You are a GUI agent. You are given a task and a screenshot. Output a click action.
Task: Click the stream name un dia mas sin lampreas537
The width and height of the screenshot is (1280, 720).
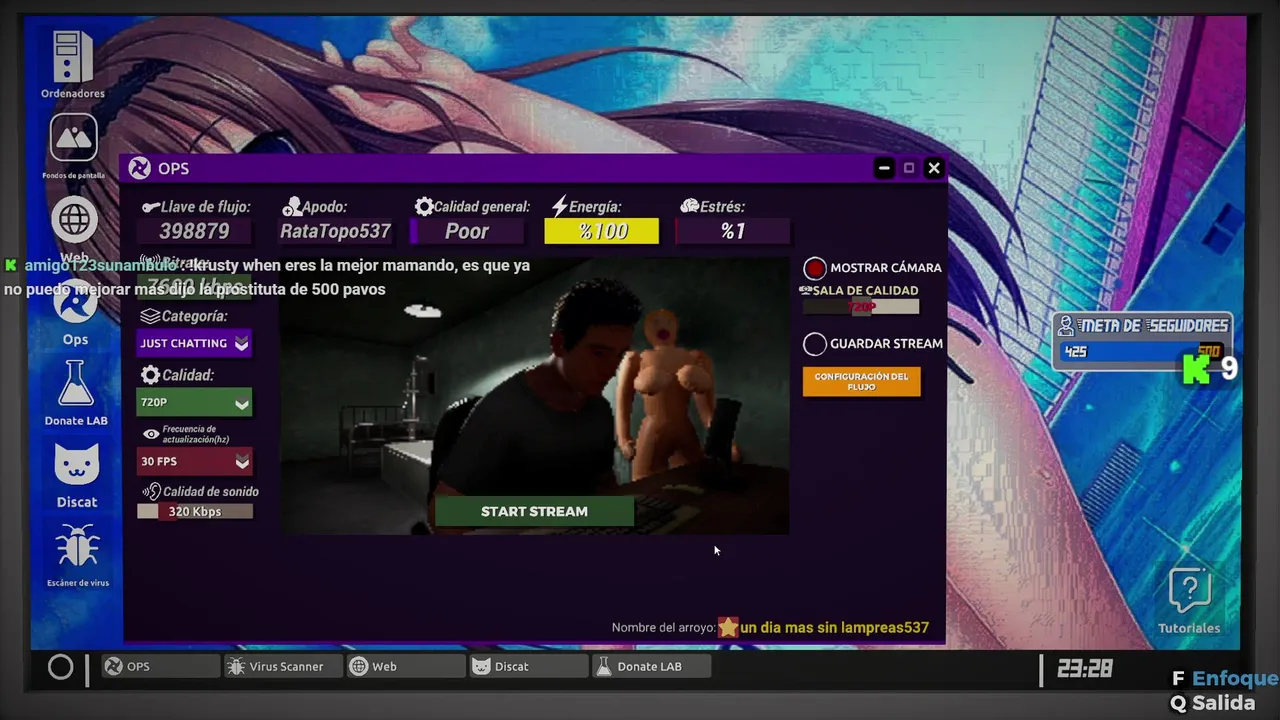click(834, 628)
